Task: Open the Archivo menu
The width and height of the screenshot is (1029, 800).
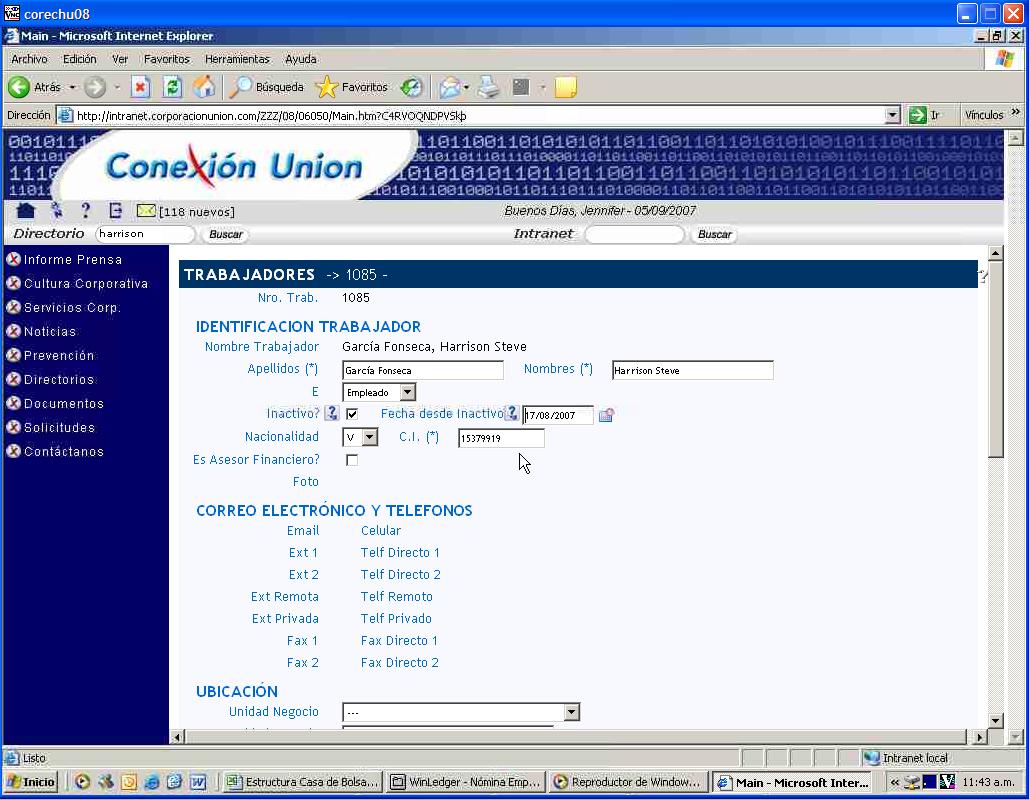Action: point(30,59)
